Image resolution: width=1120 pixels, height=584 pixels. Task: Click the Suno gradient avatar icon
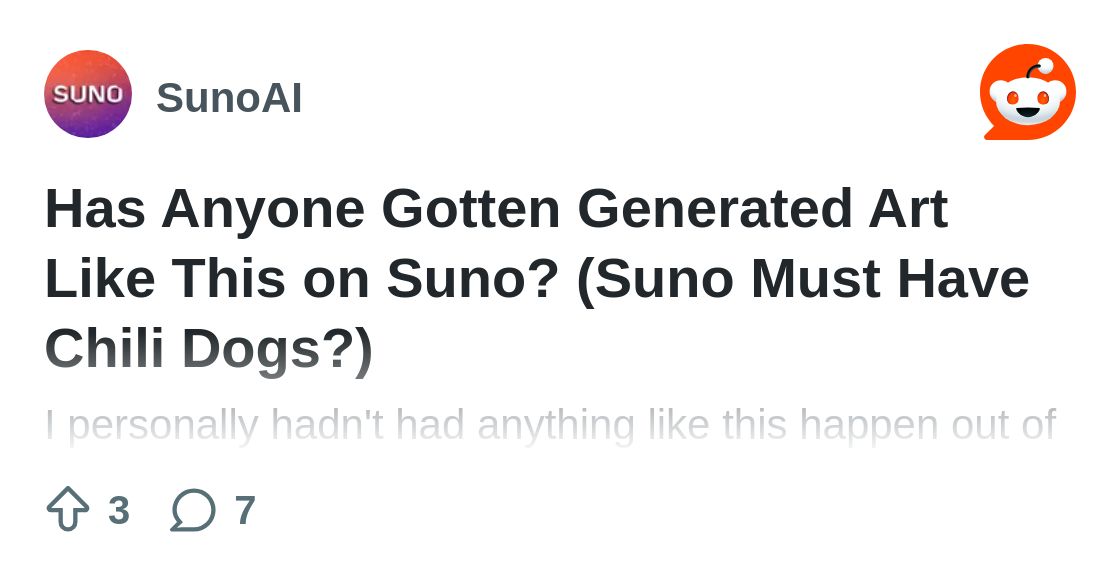[x=88, y=94]
